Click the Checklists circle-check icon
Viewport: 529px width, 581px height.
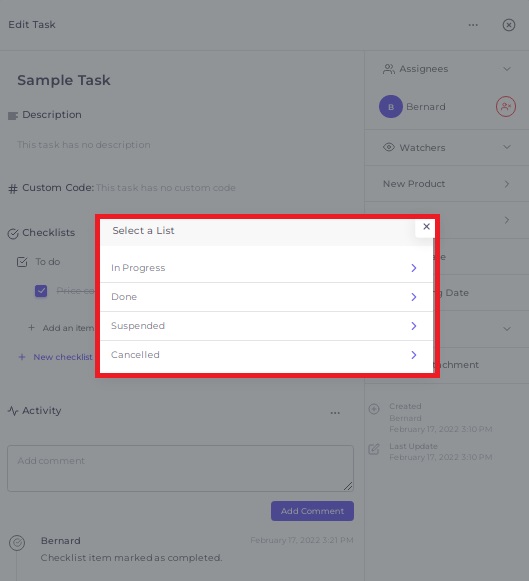13,234
